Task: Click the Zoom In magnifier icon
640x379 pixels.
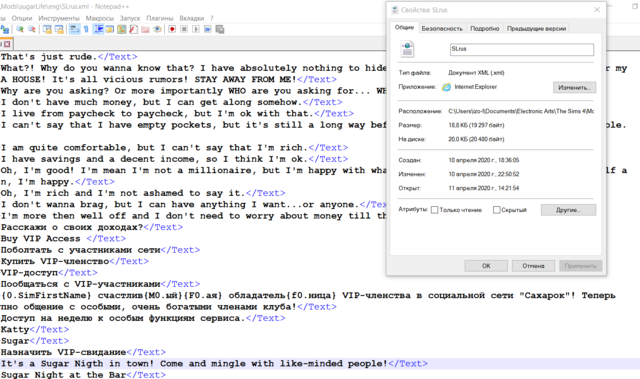Action: coord(20,29)
